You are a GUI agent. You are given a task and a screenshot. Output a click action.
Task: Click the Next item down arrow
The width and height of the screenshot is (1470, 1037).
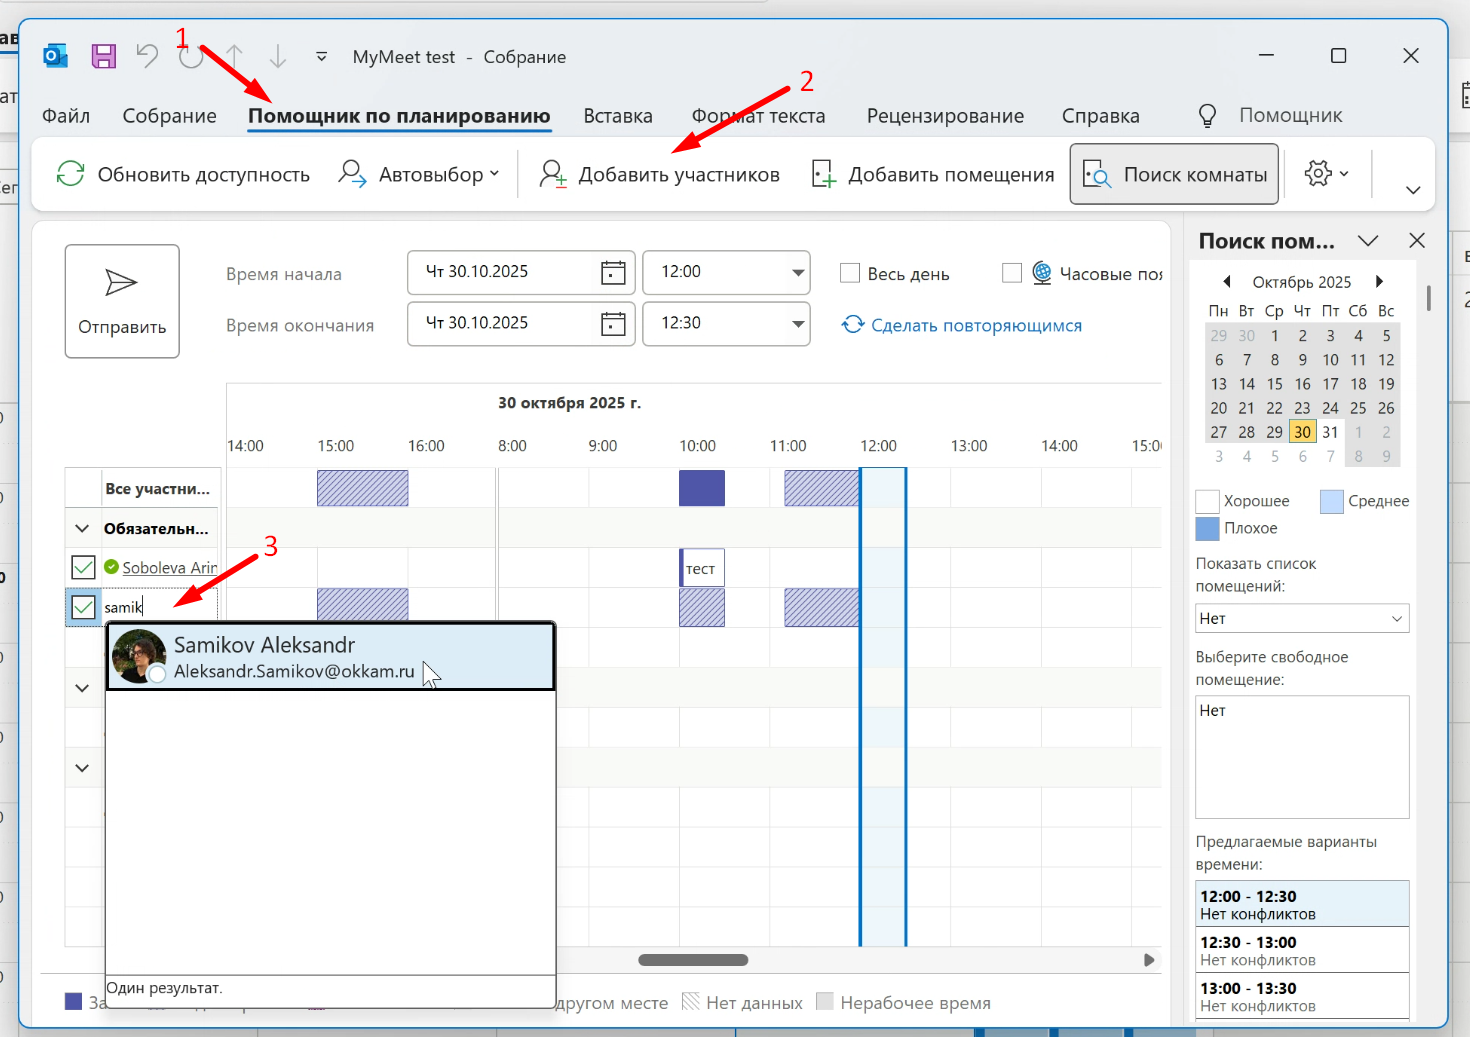(x=278, y=56)
